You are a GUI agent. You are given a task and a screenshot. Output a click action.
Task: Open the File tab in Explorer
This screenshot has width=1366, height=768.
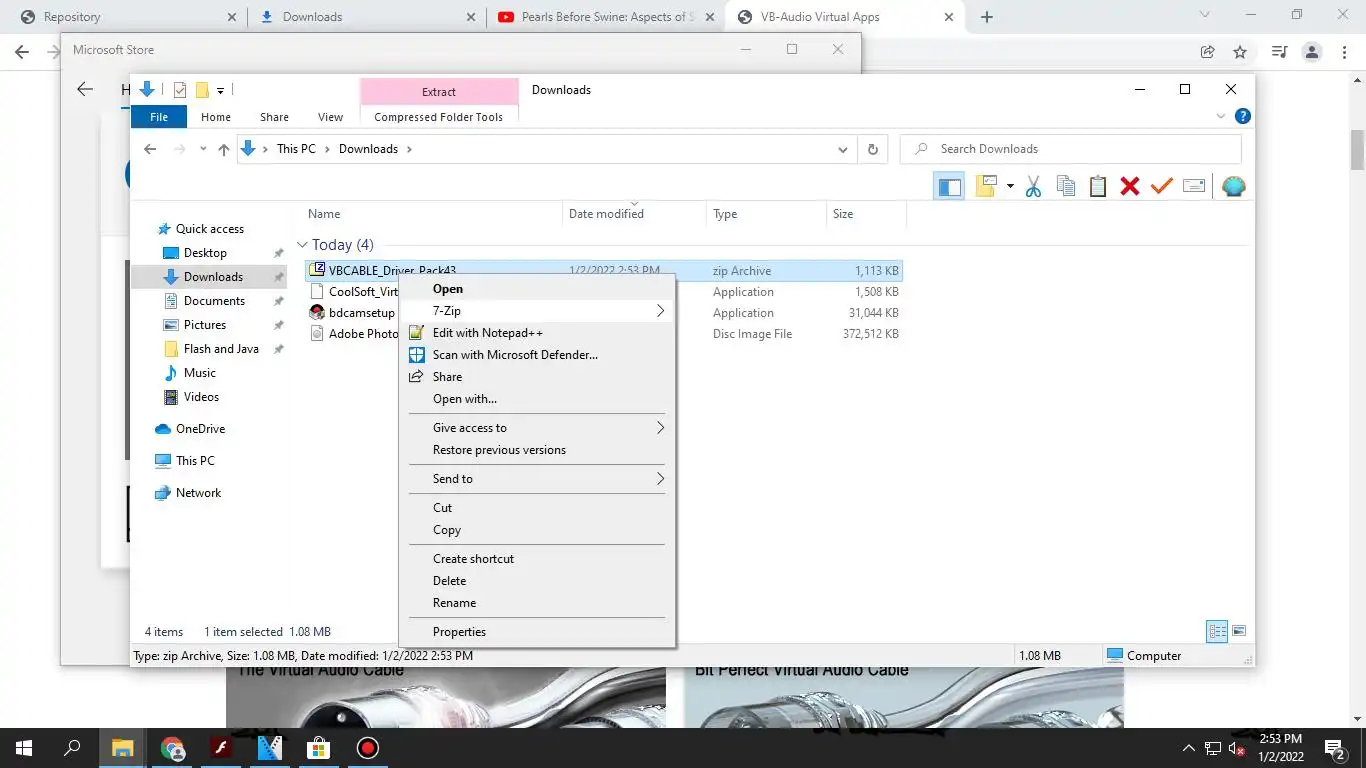(159, 117)
